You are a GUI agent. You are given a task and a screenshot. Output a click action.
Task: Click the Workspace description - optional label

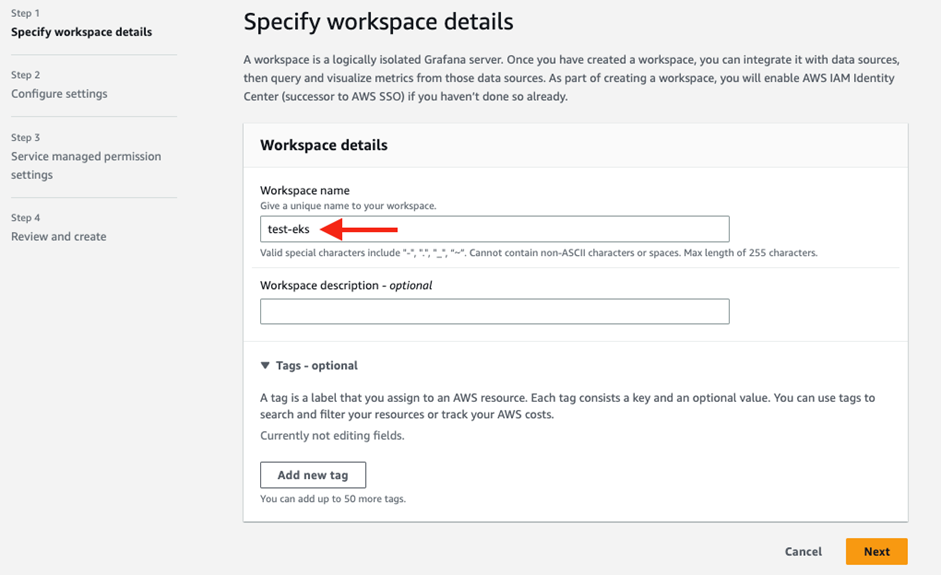coord(346,285)
